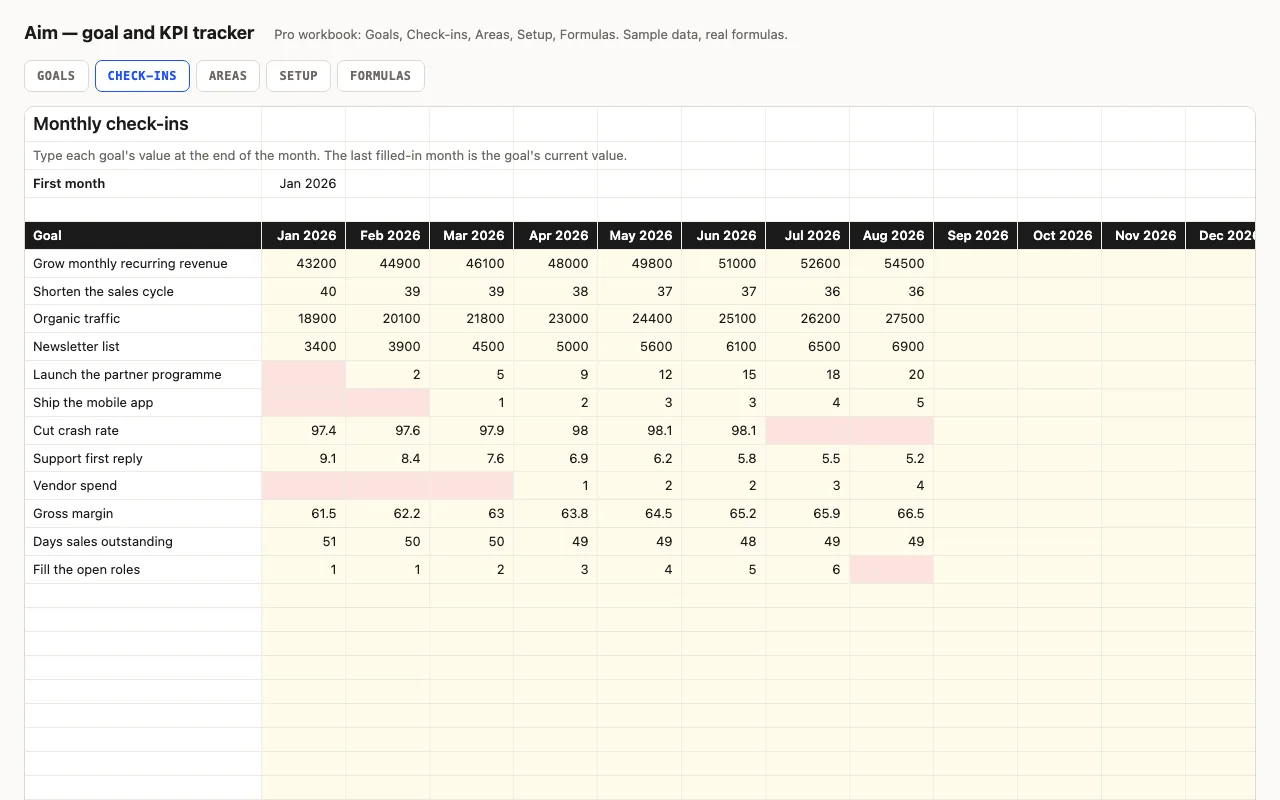Click the First month value Jan 2026
This screenshot has width=1280, height=800.
click(304, 184)
